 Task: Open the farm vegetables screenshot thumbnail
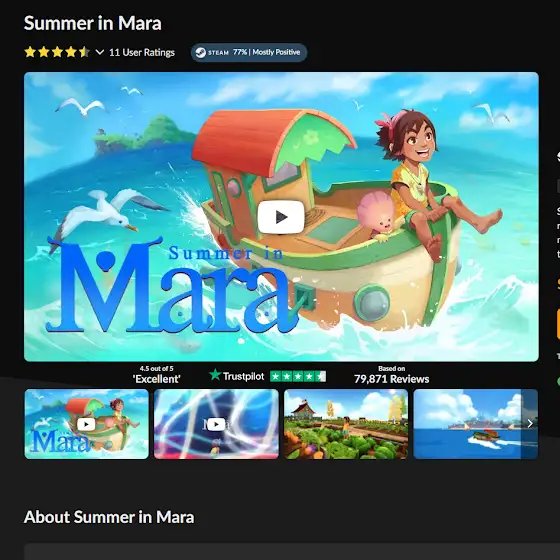click(346, 424)
